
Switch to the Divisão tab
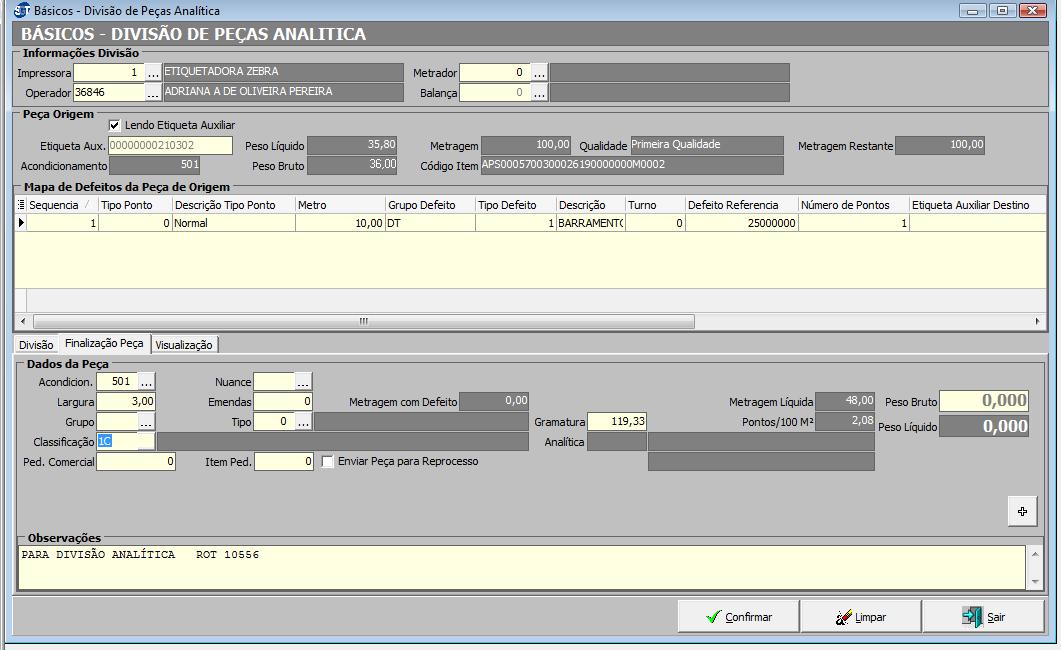pos(36,345)
